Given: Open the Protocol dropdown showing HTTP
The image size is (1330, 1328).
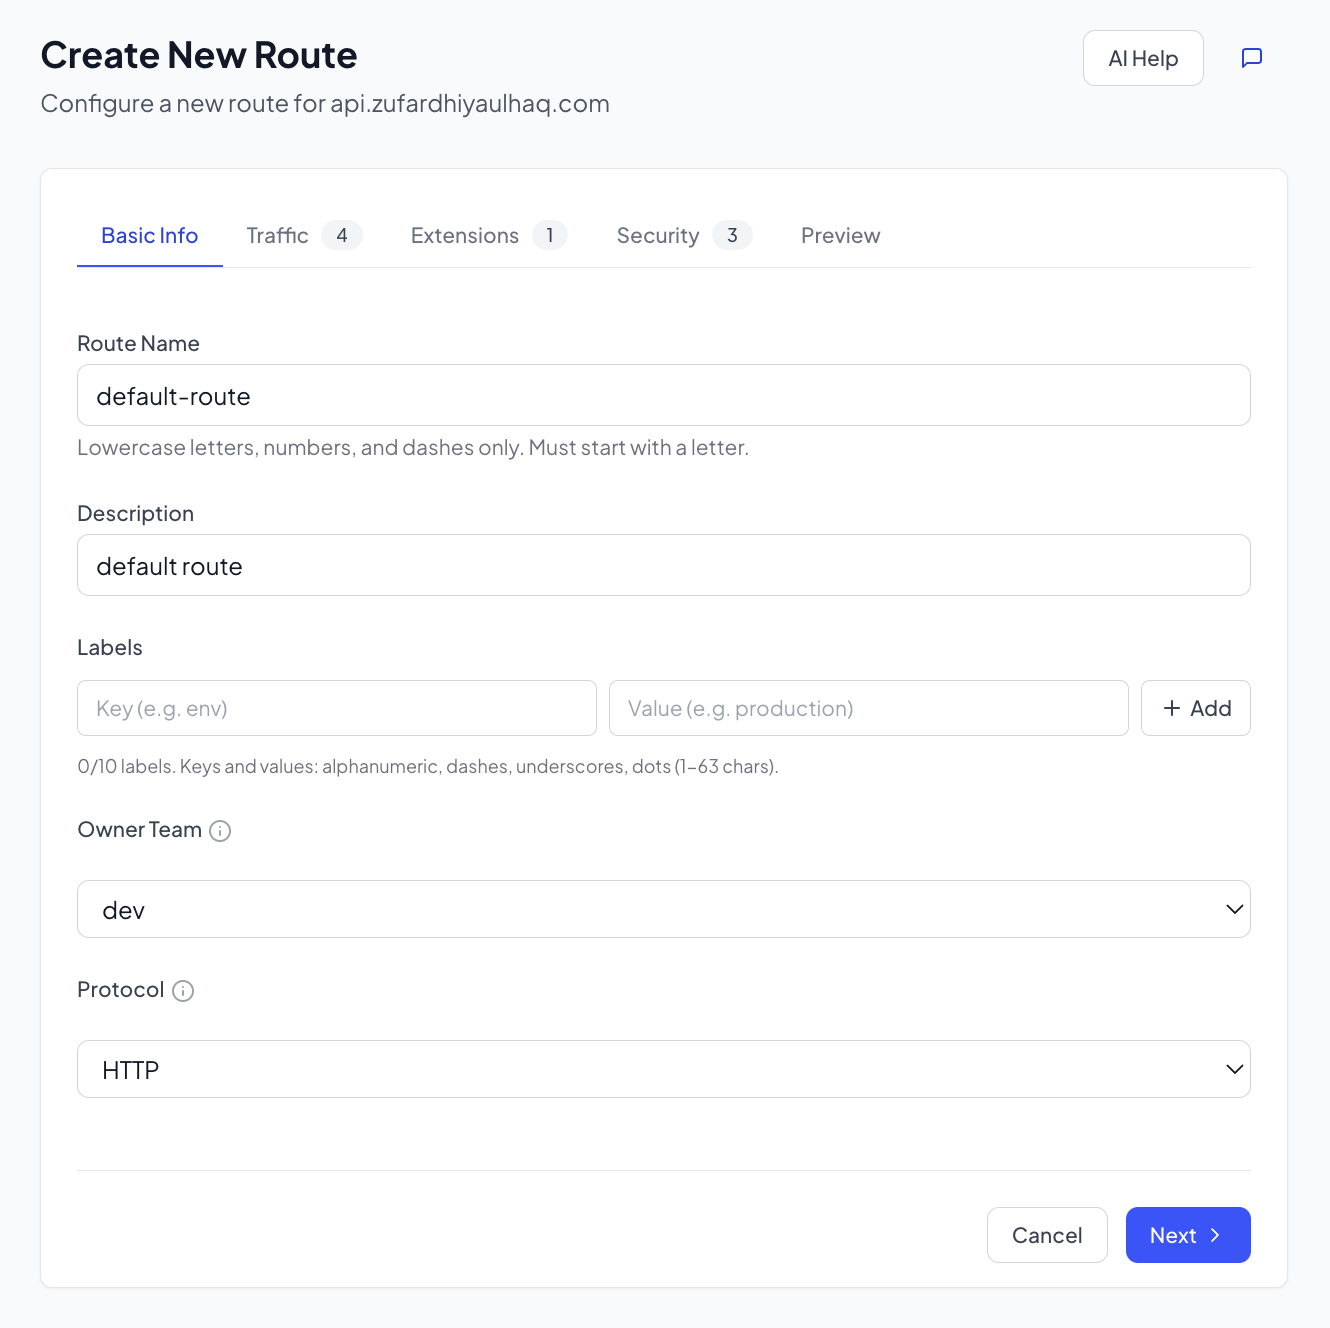Looking at the screenshot, I should [663, 1070].
